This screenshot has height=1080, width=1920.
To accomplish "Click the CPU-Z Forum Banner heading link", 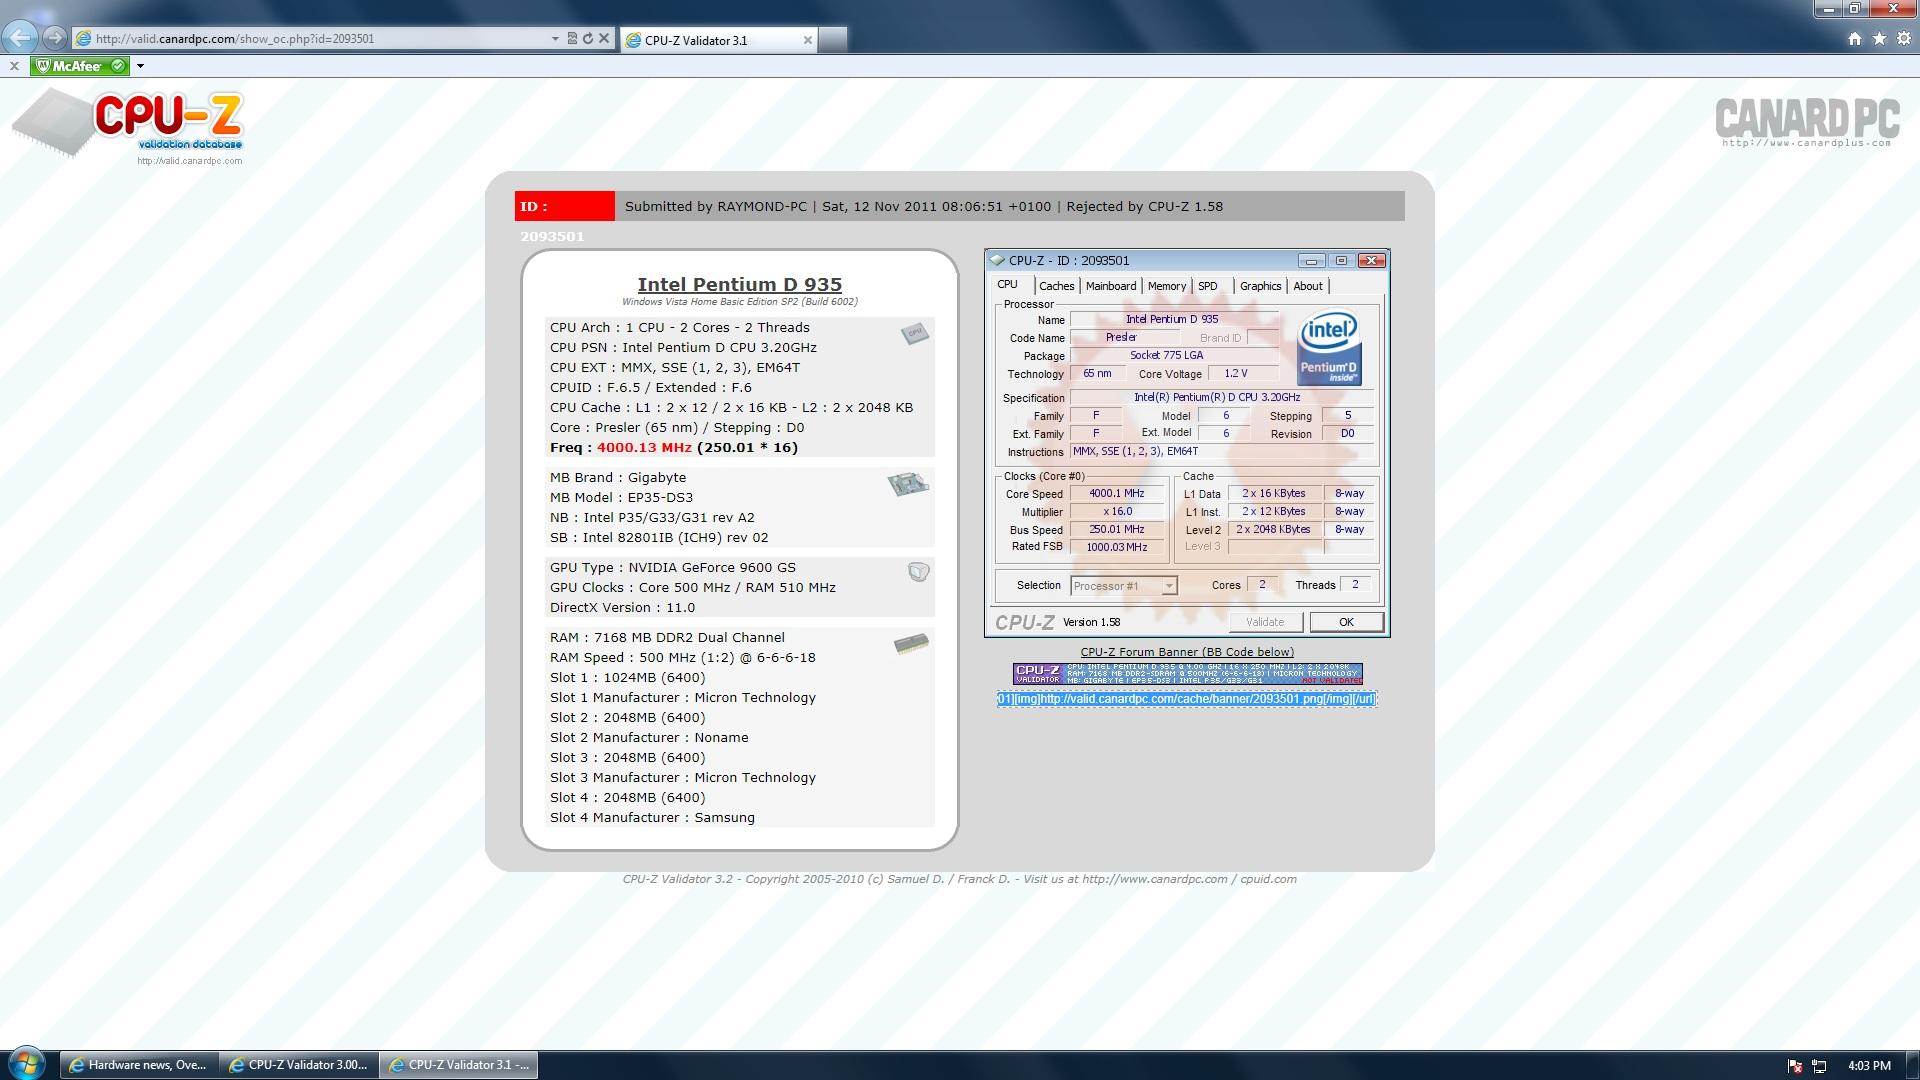I will point(1187,652).
